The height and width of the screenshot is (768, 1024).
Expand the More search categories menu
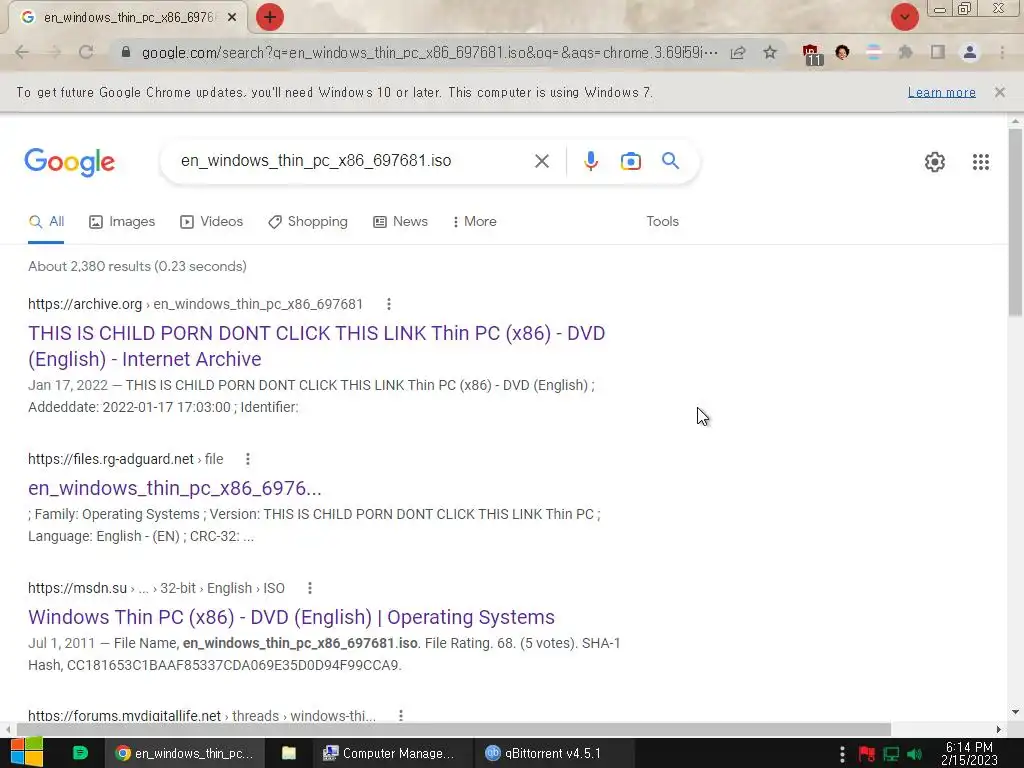[x=474, y=221]
